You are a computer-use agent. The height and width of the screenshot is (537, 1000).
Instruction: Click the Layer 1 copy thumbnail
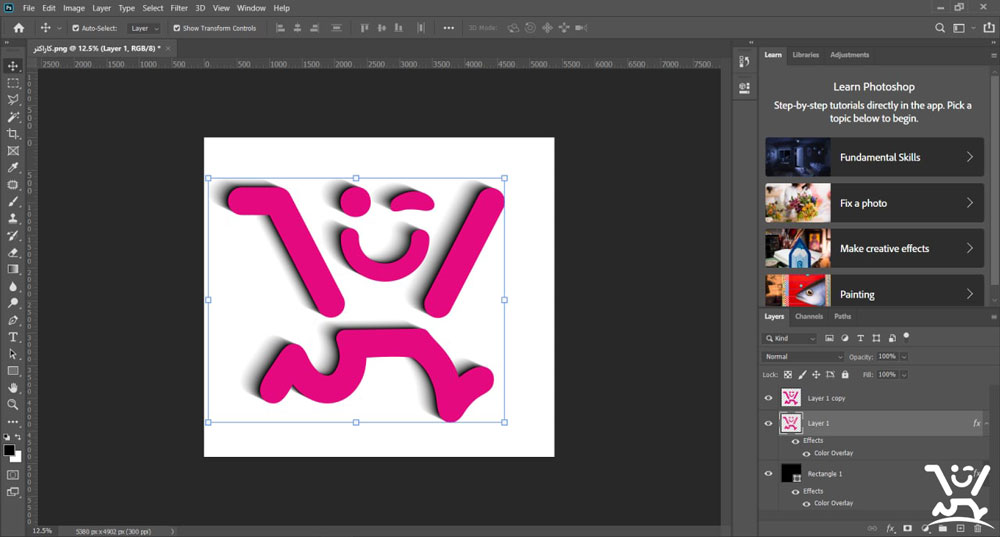(791, 398)
